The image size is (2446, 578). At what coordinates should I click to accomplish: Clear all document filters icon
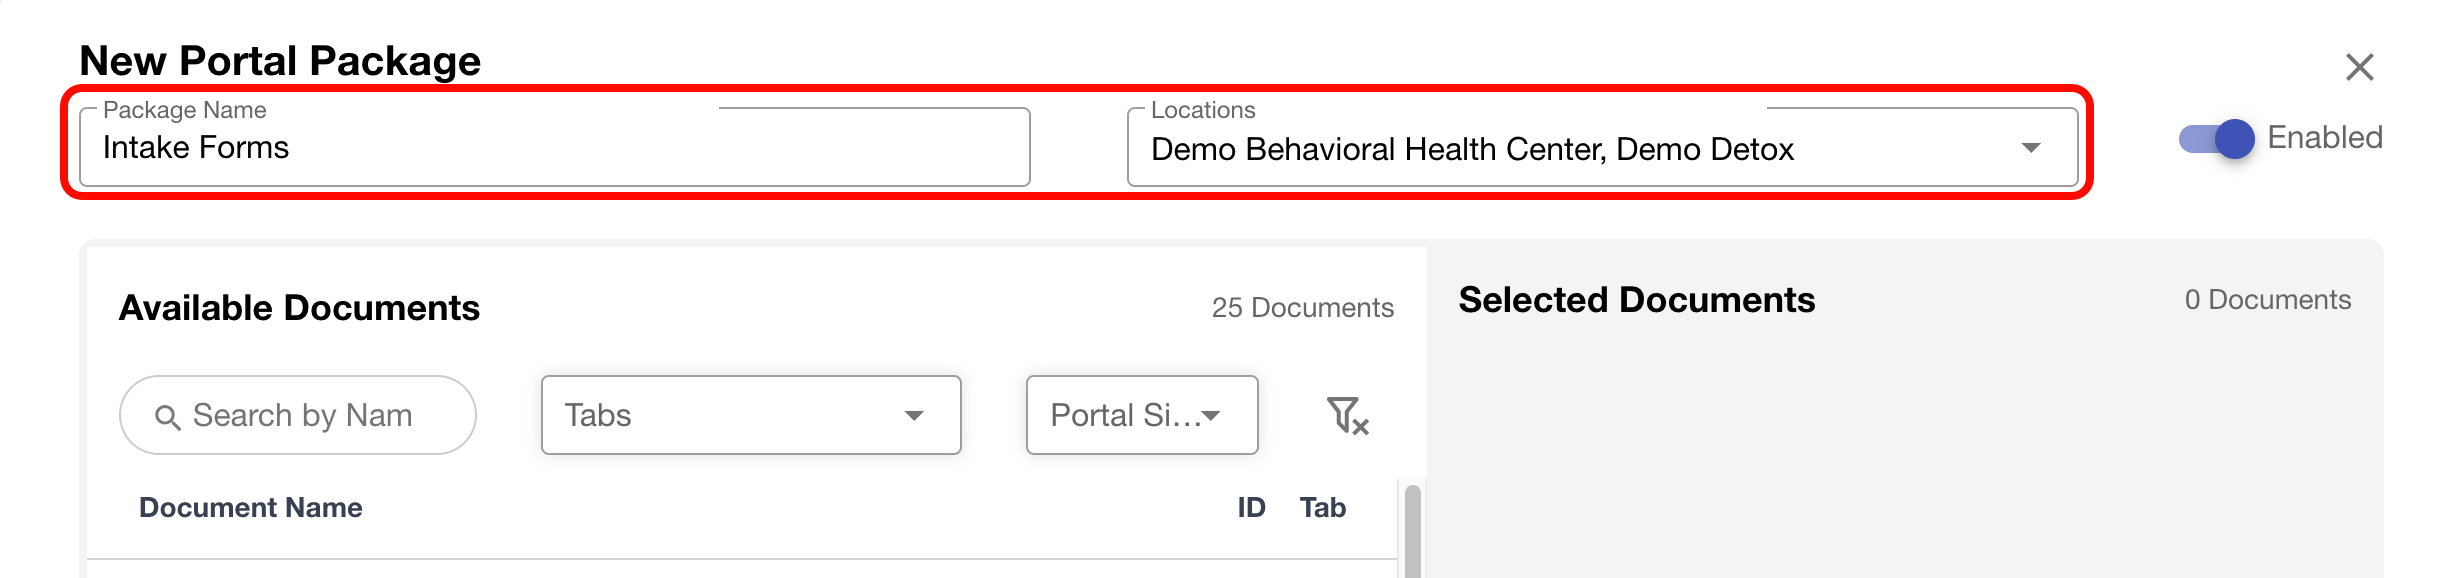1346,415
